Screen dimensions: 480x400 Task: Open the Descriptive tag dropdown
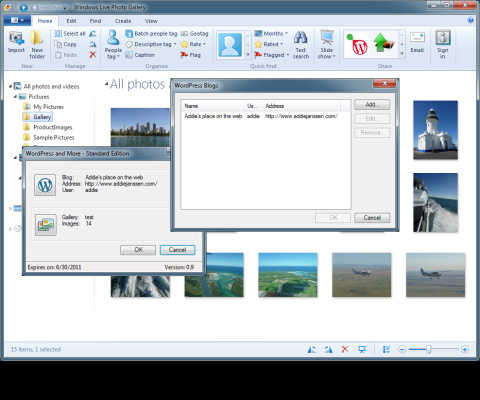[x=151, y=44]
